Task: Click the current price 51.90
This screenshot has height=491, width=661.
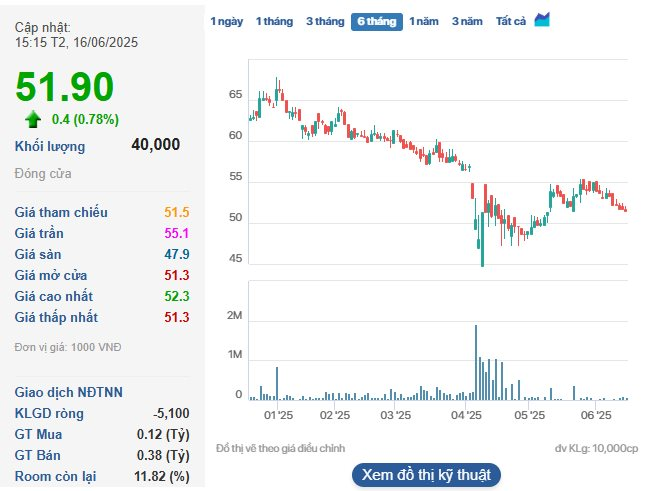Action: click(64, 87)
